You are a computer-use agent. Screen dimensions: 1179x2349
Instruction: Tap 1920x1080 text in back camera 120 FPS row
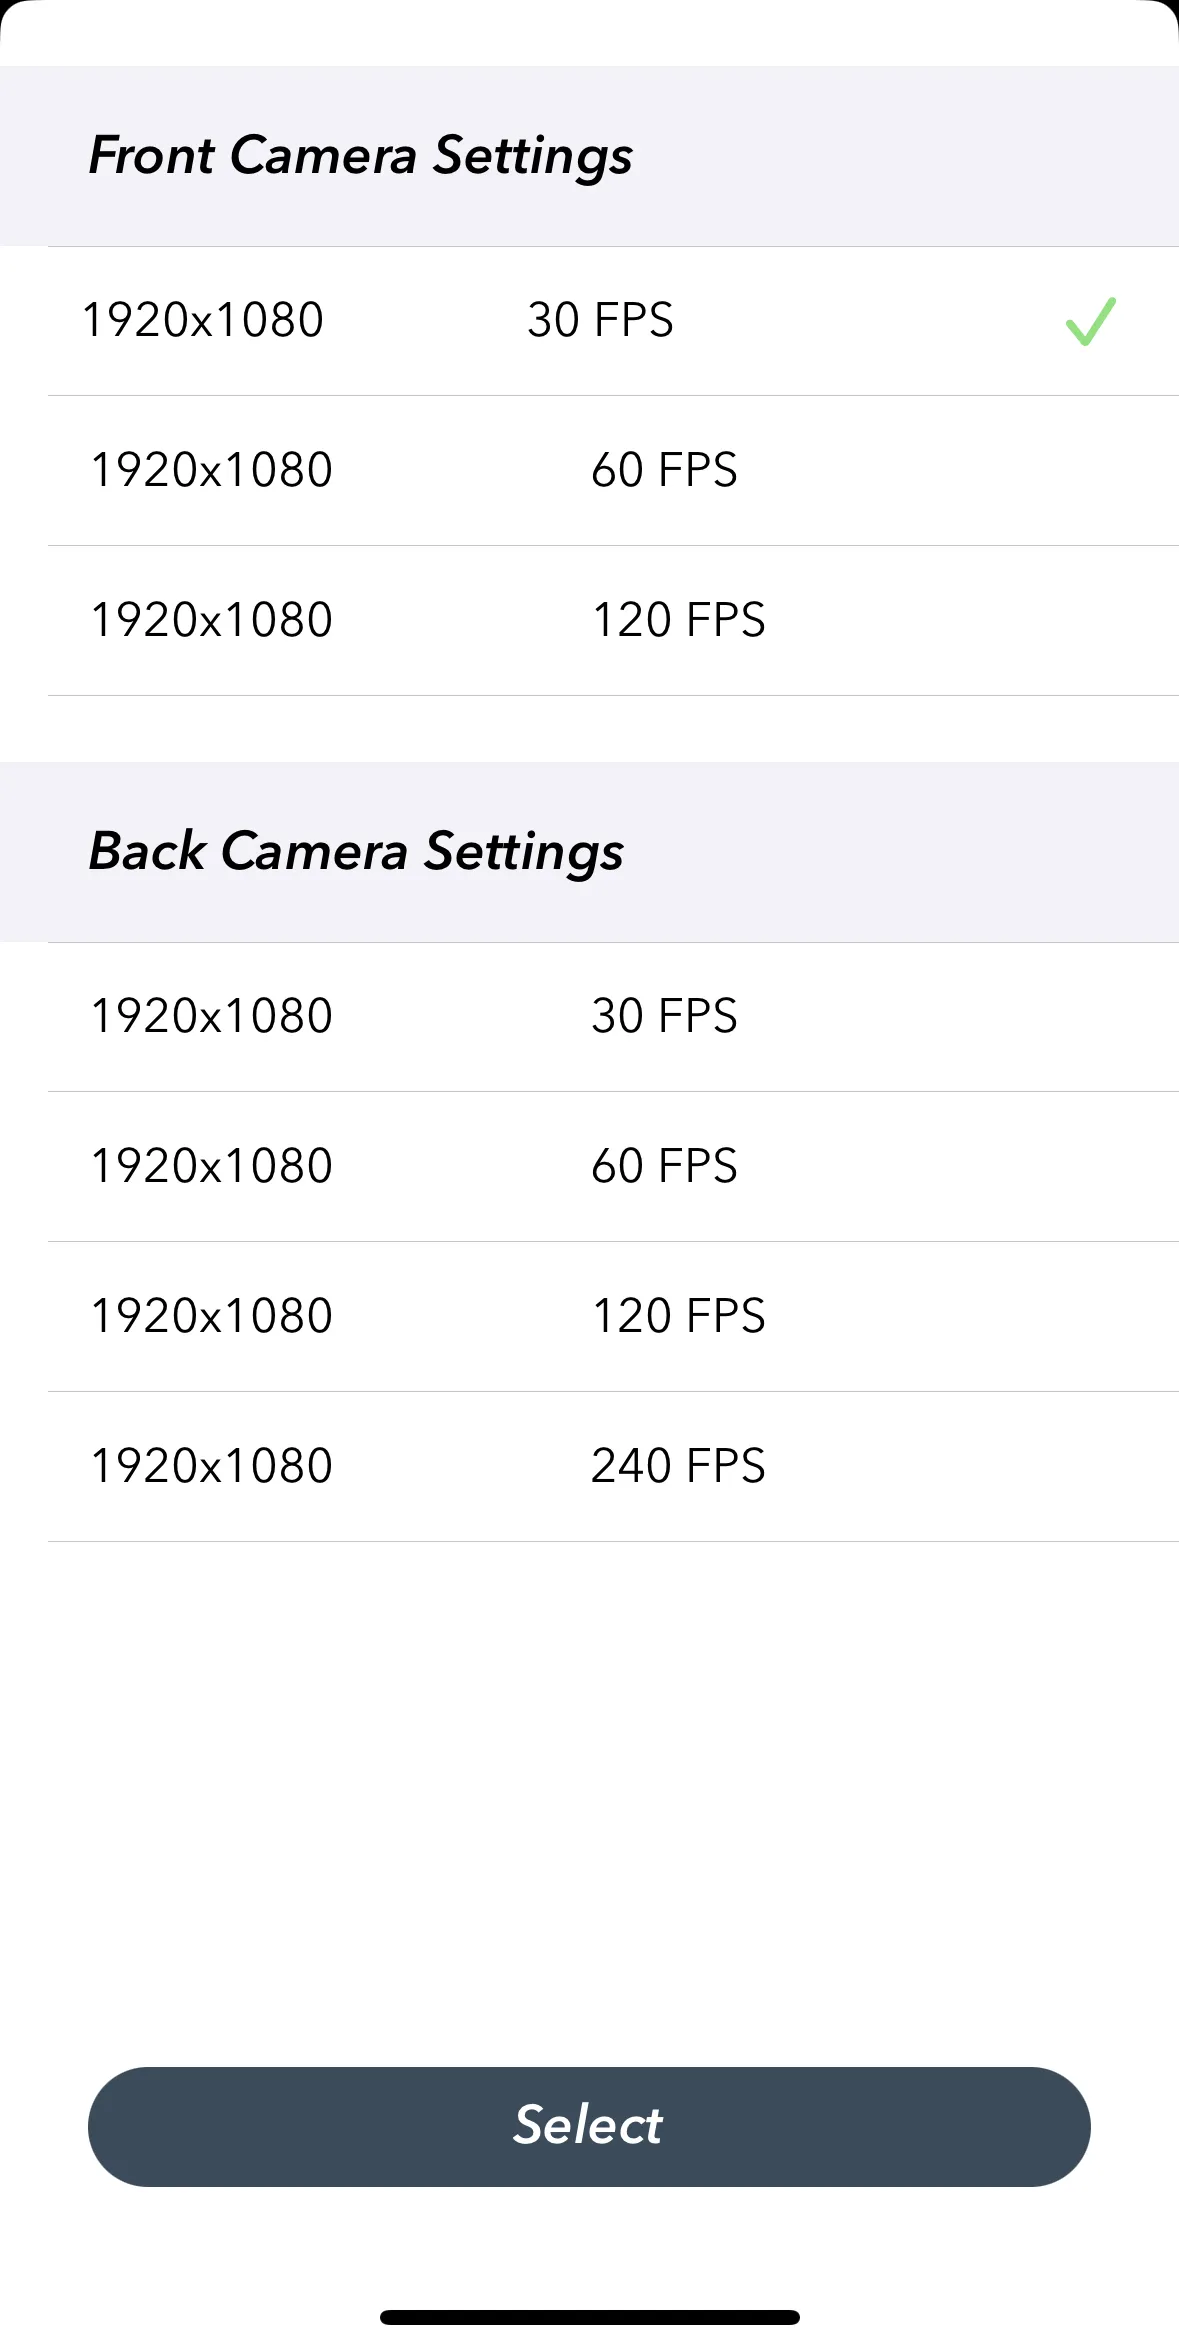211,1316
